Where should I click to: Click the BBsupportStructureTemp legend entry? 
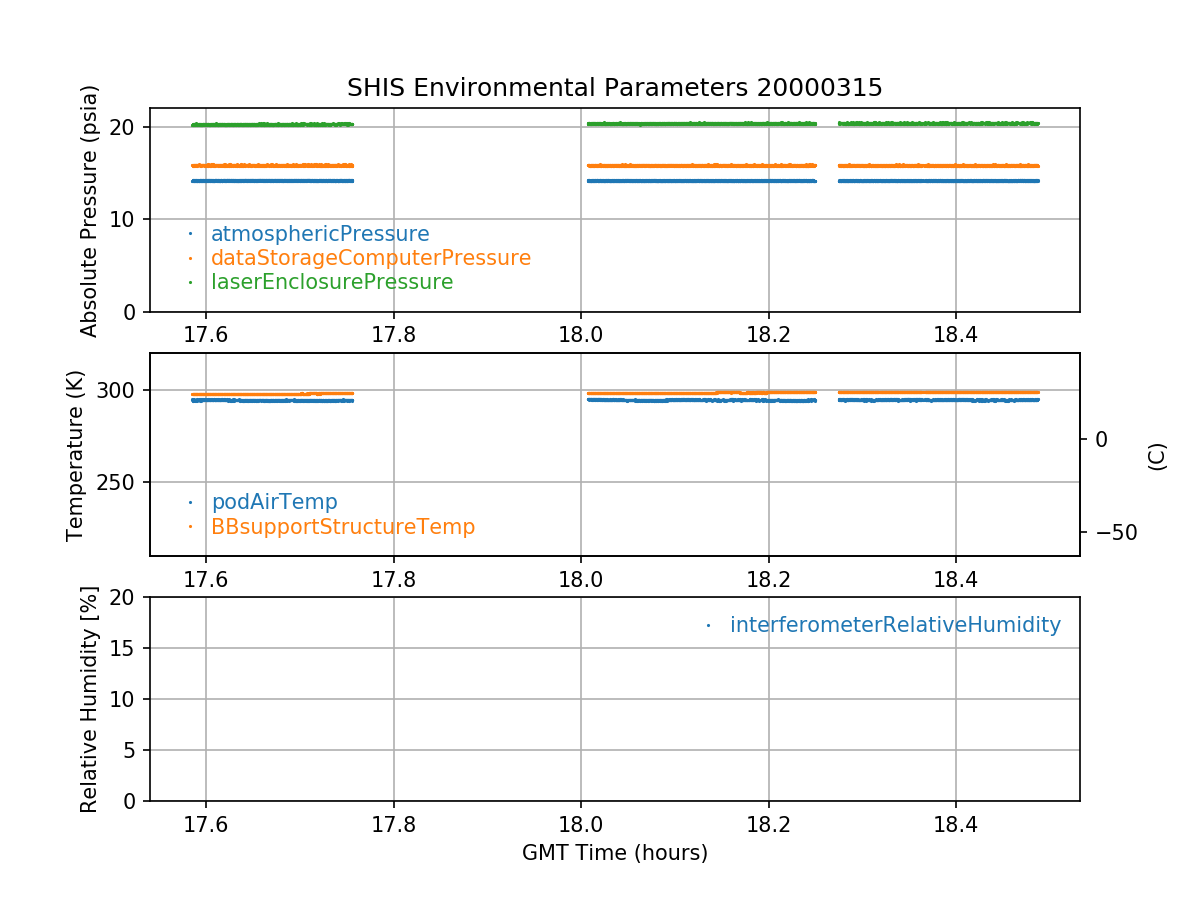click(x=342, y=526)
